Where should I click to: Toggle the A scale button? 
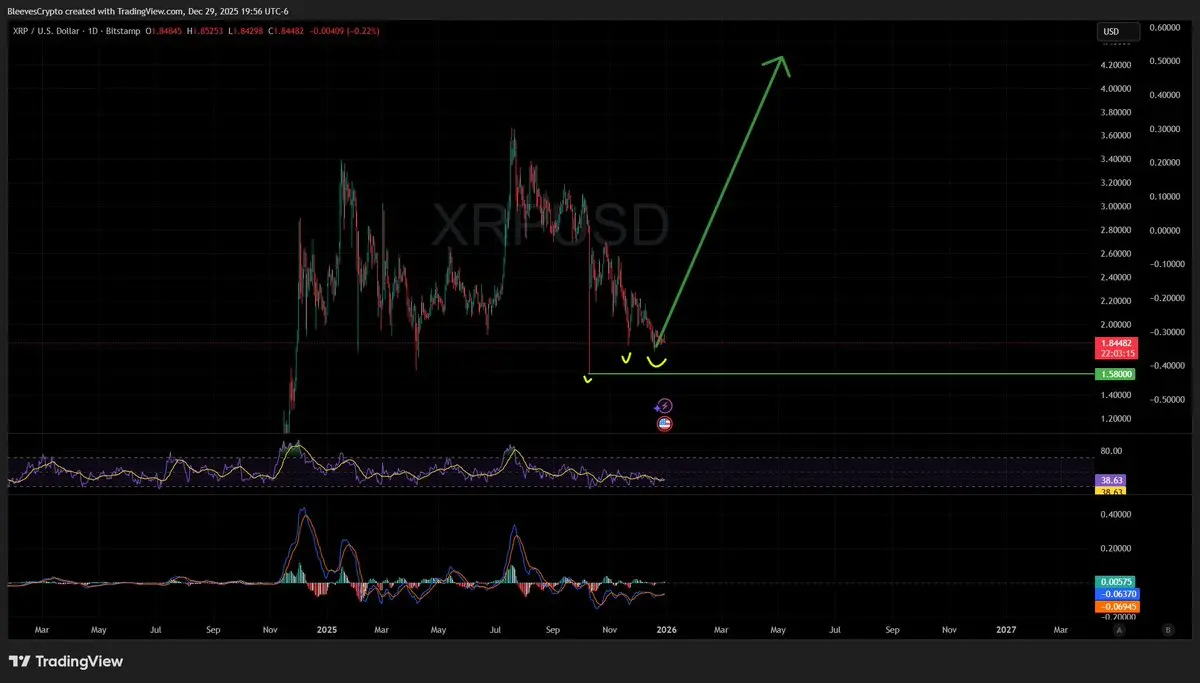[x=1120, y=630]
